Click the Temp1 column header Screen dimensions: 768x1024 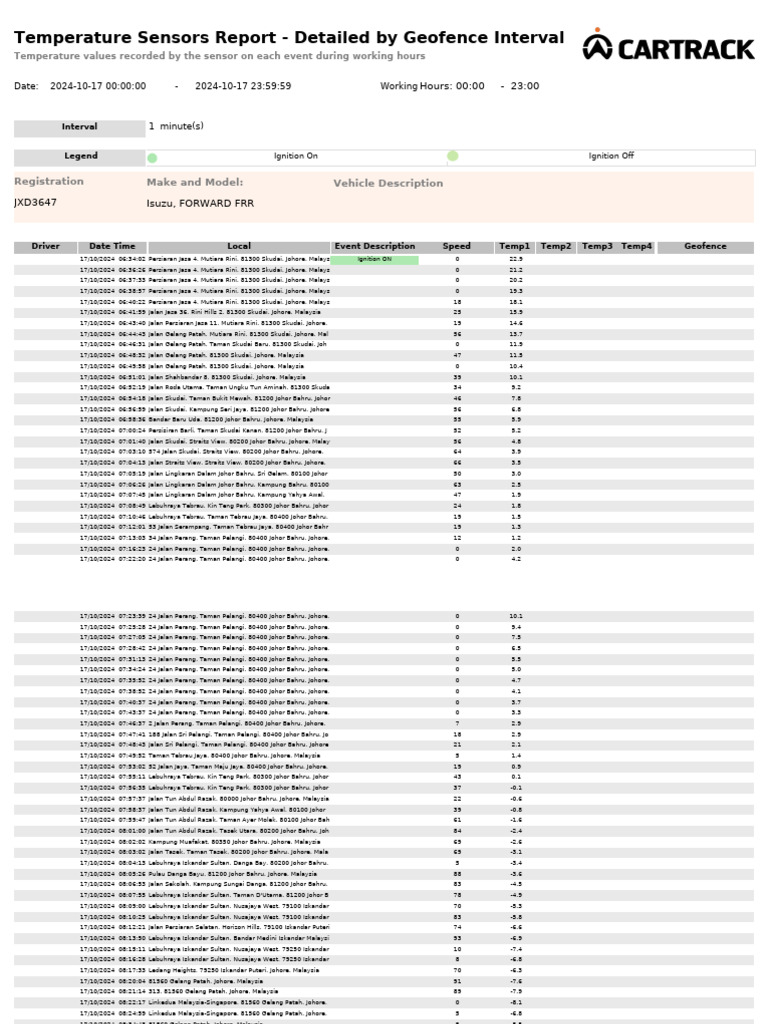[x=515, y=247]
